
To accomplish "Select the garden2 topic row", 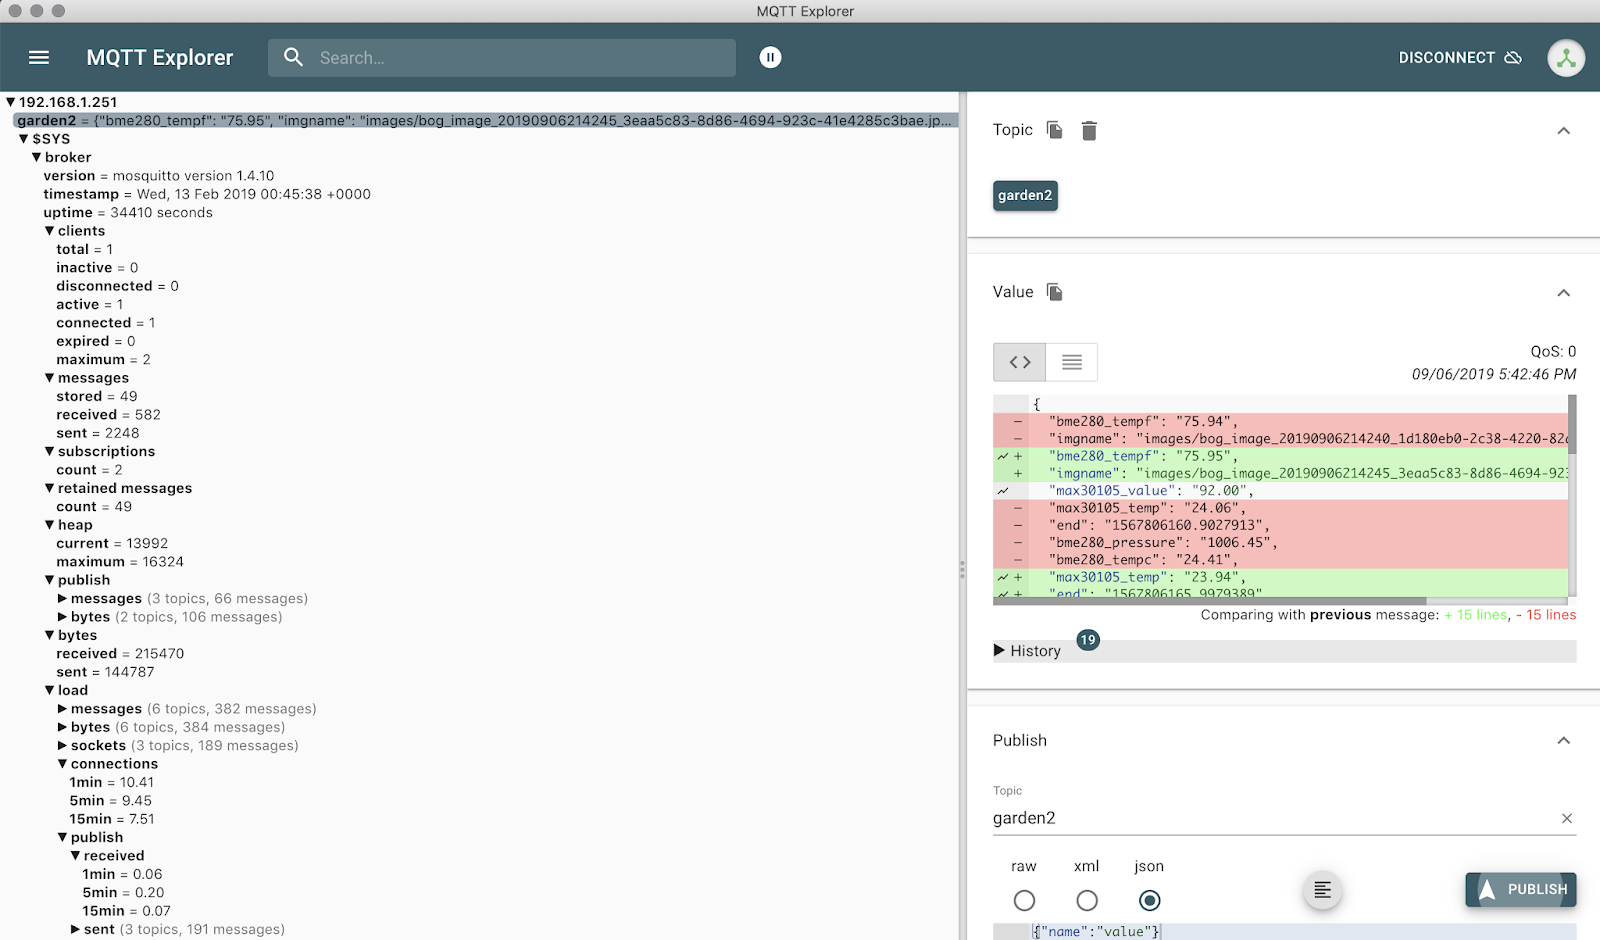I will [485, 121].
